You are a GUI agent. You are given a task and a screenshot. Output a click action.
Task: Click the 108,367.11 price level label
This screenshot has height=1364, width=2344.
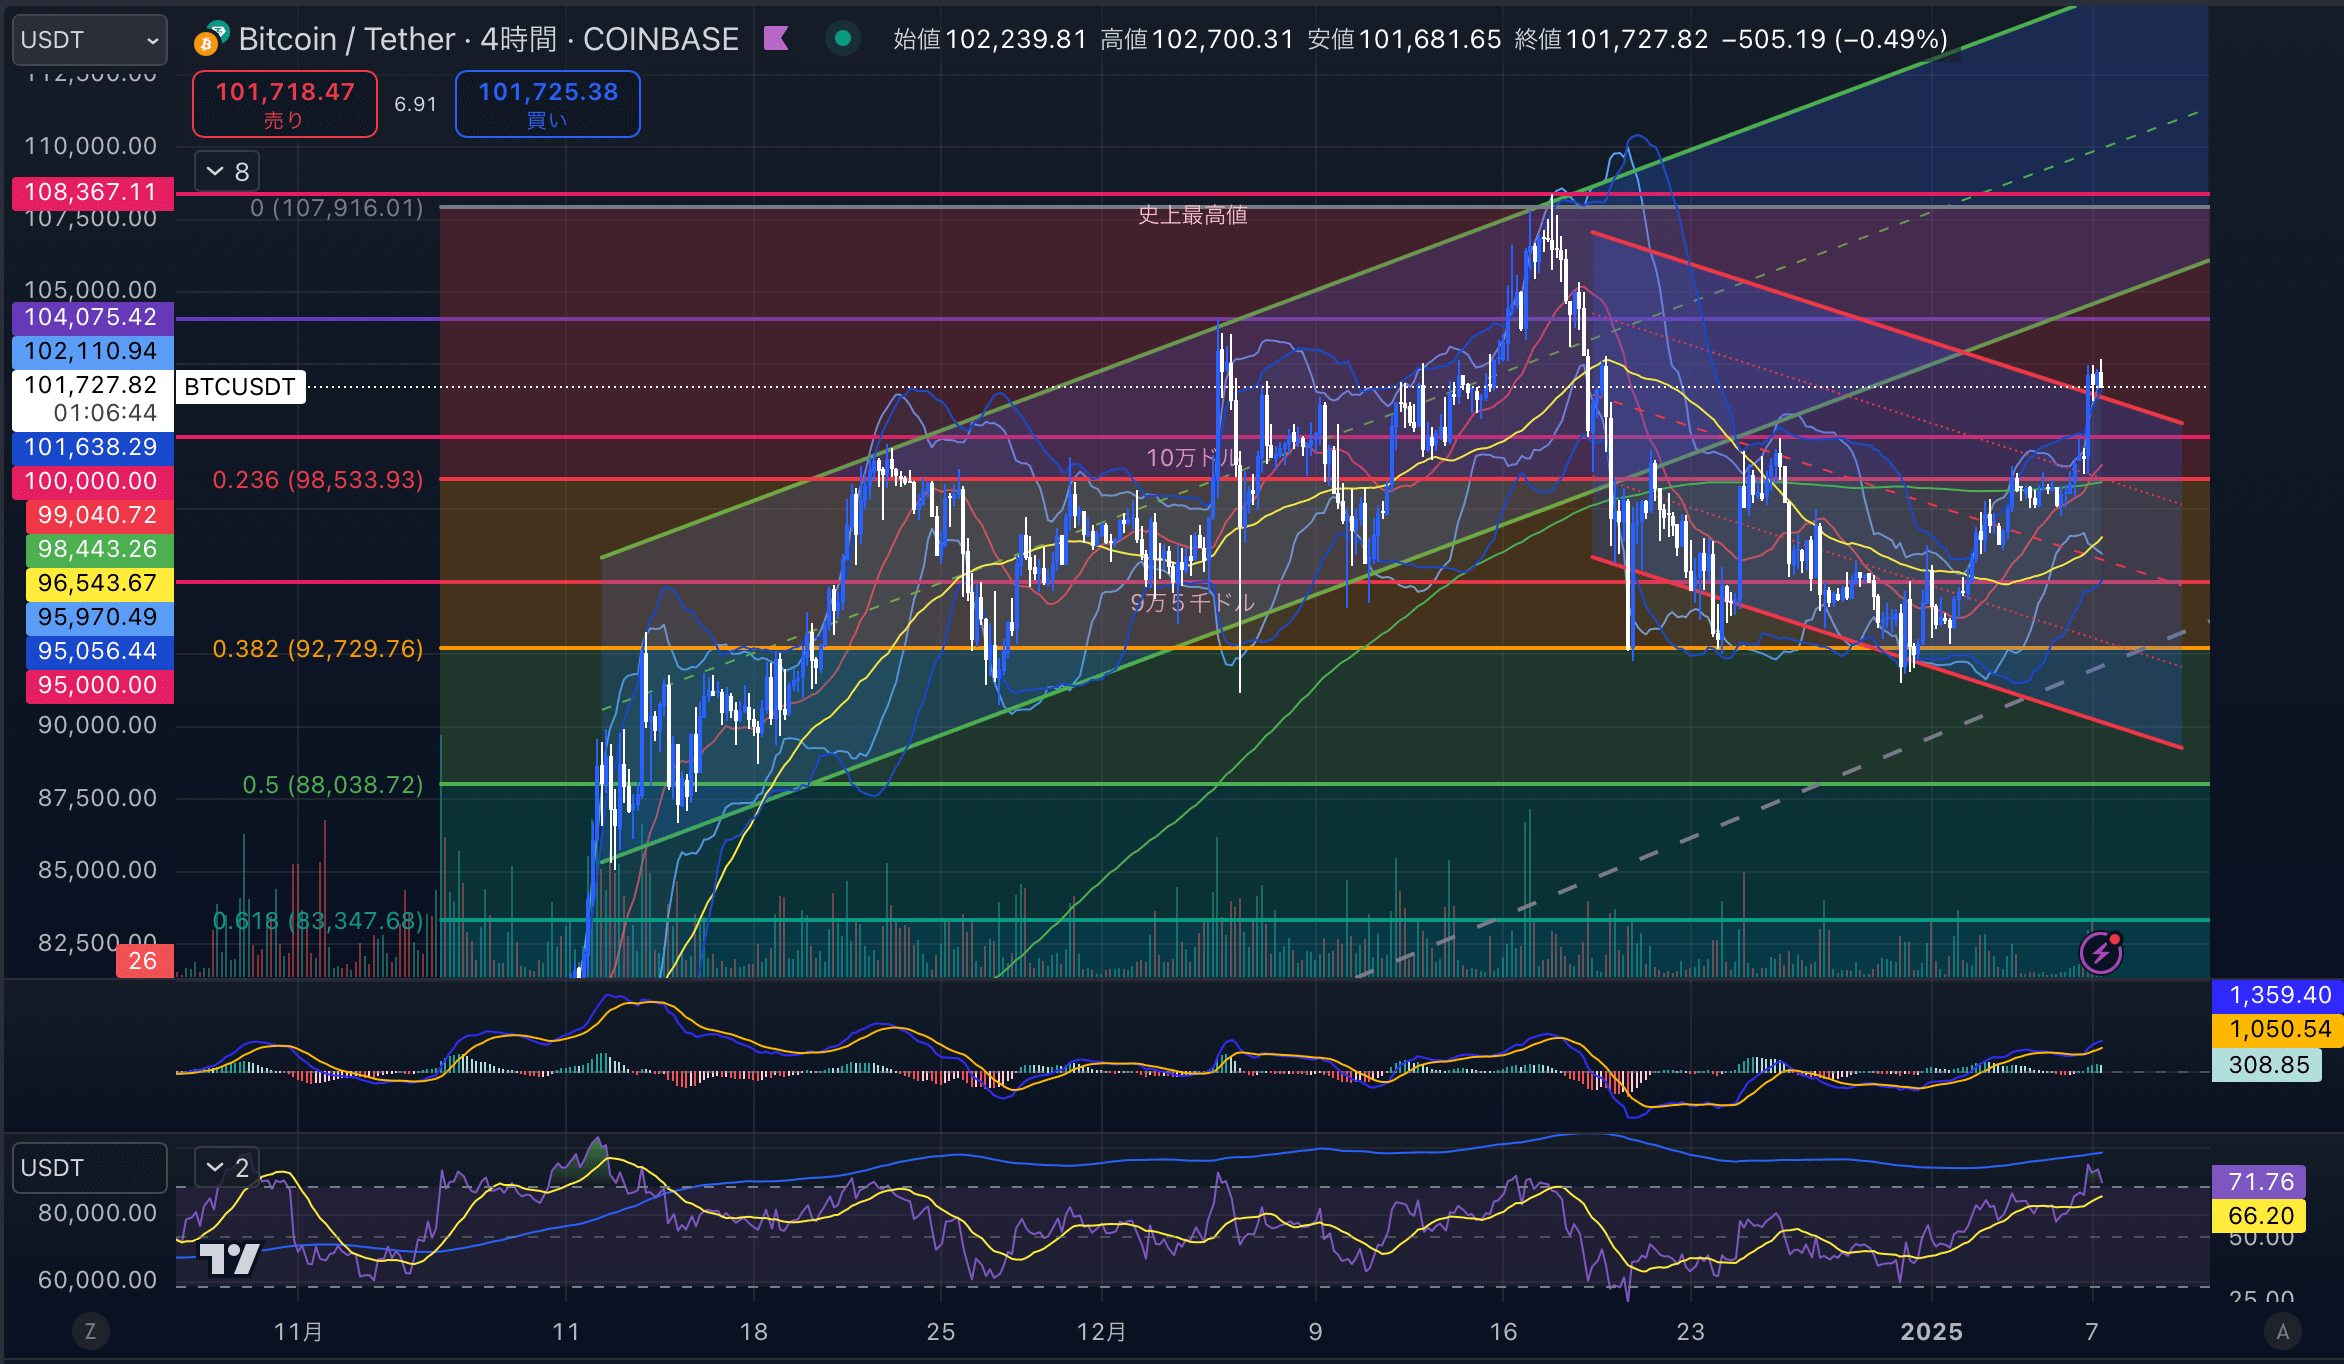92,192
